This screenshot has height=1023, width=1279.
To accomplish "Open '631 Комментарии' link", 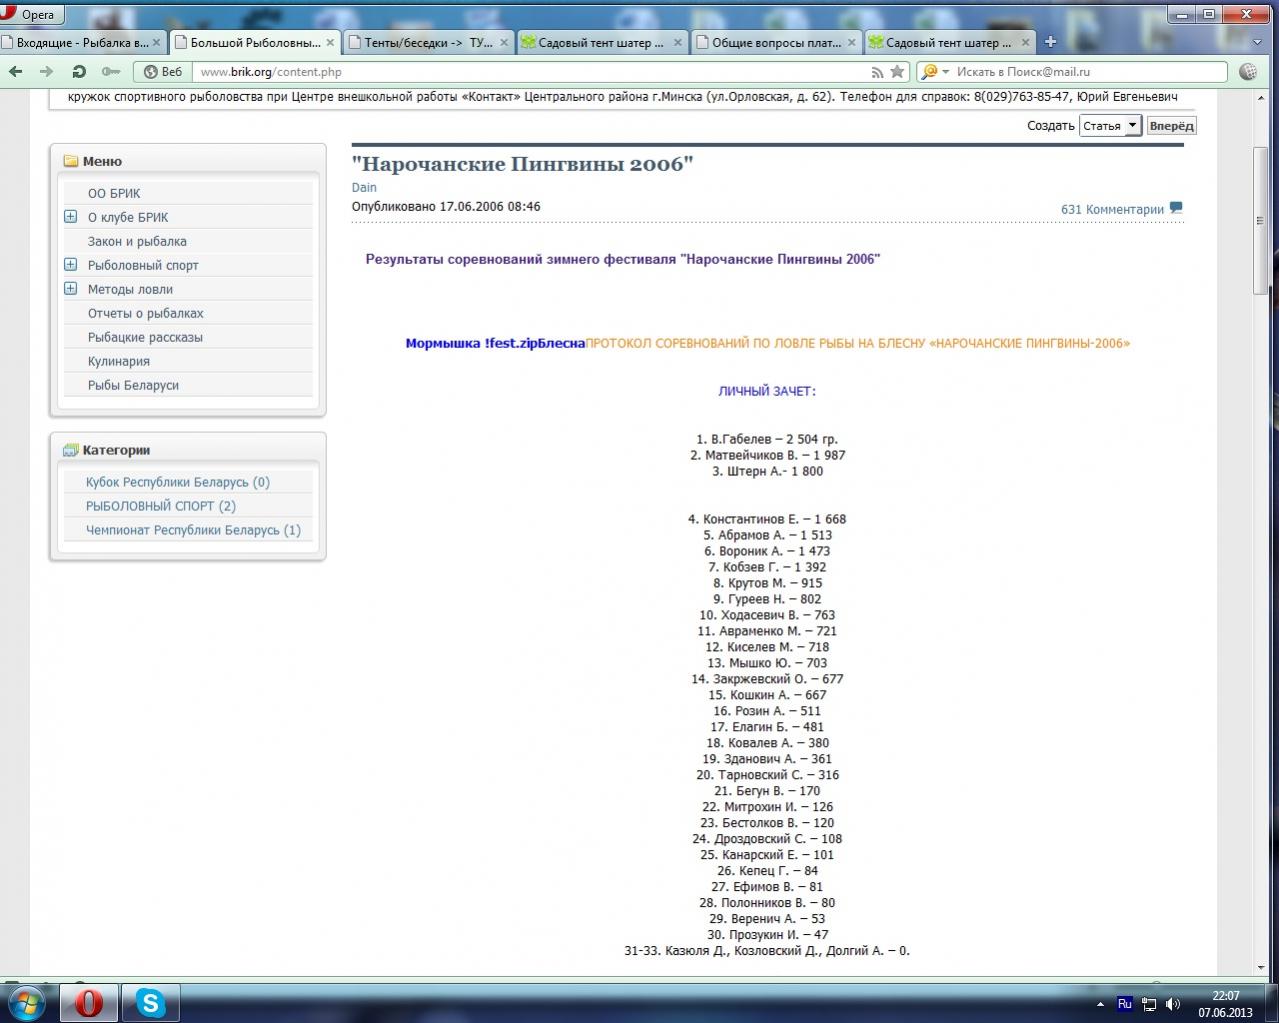I will 1112,210.
